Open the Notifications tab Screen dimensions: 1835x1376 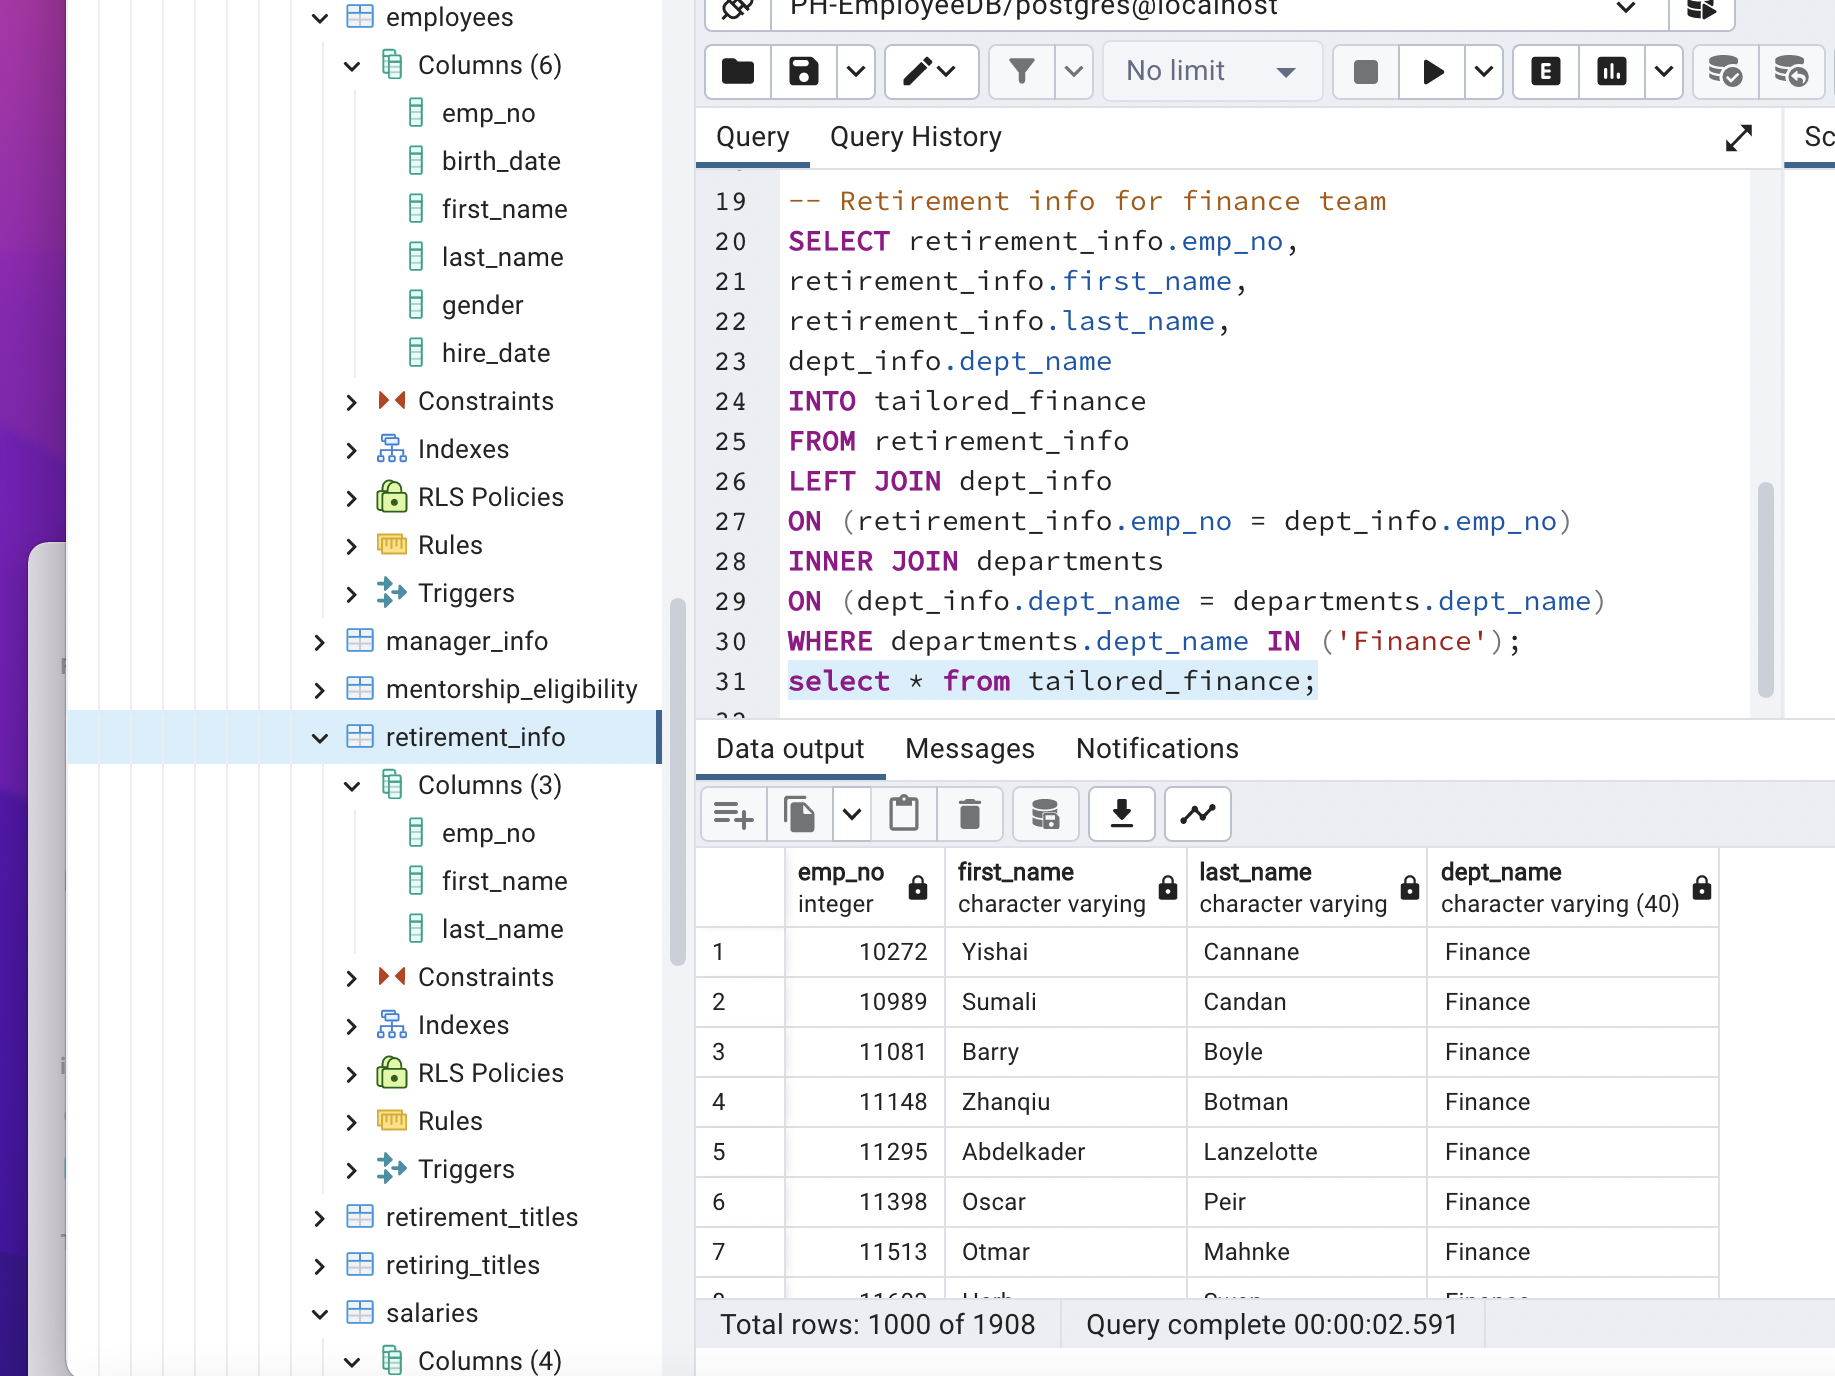click(1156, 748)
